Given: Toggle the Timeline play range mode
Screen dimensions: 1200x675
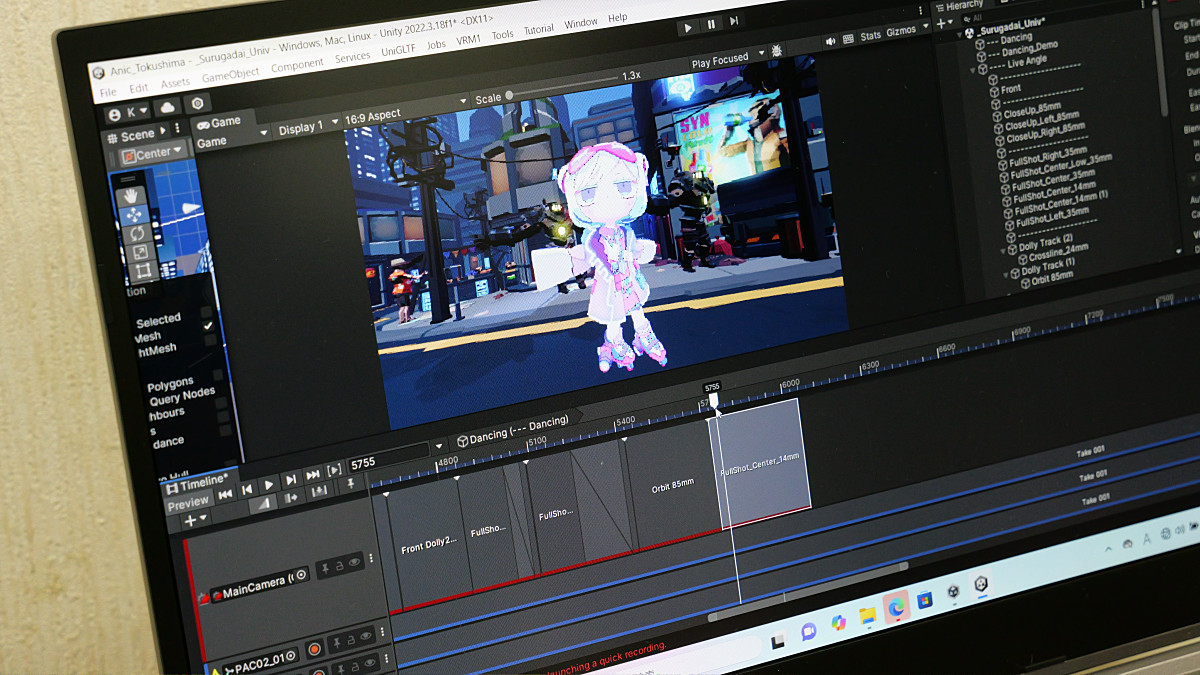Looking at the screenshot, I should click(334, 469).
